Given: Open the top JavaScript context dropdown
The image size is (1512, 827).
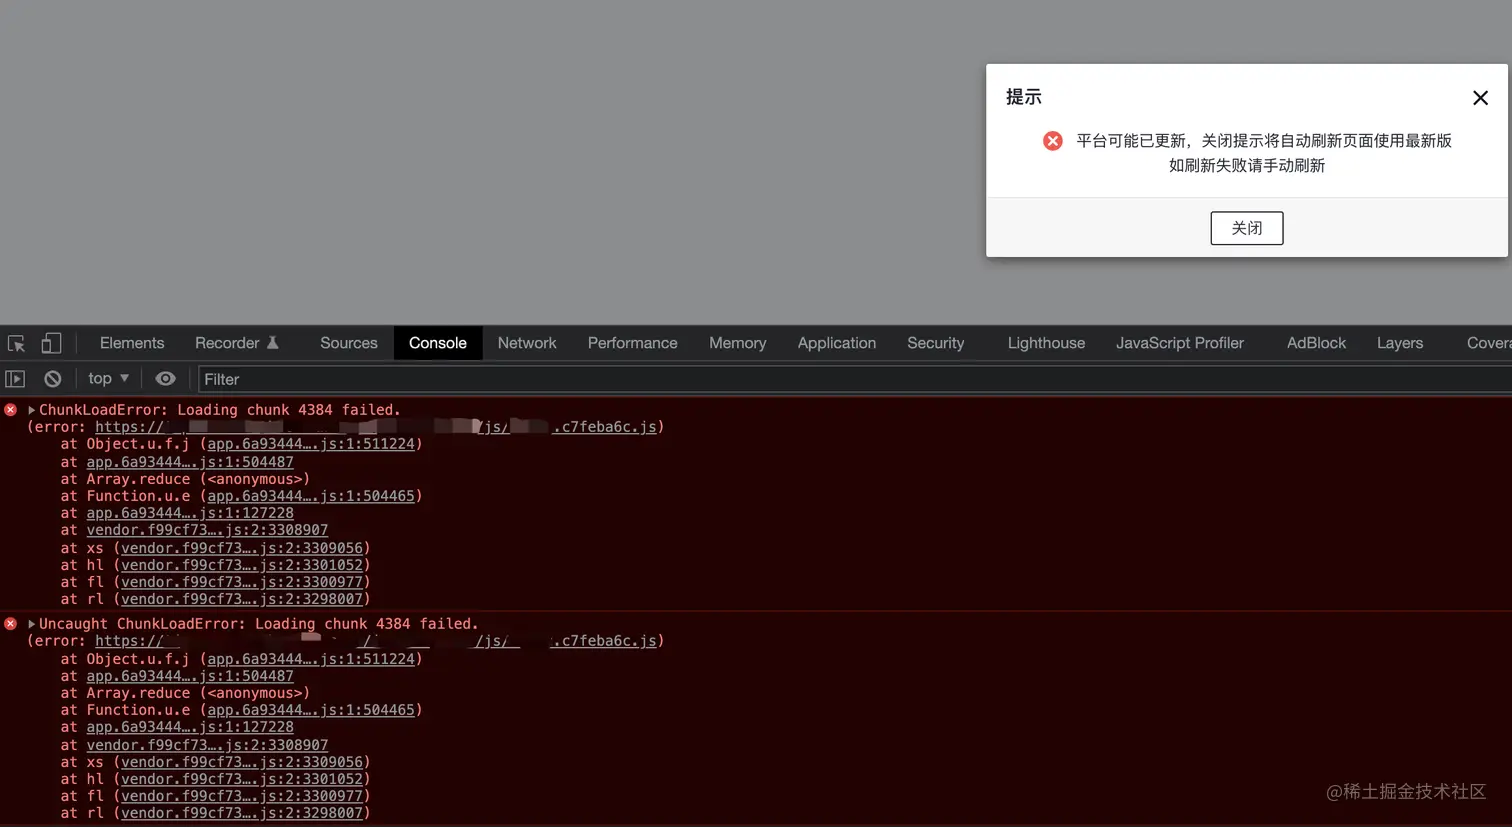Looking at the screenshot, I should click(108, 378).
